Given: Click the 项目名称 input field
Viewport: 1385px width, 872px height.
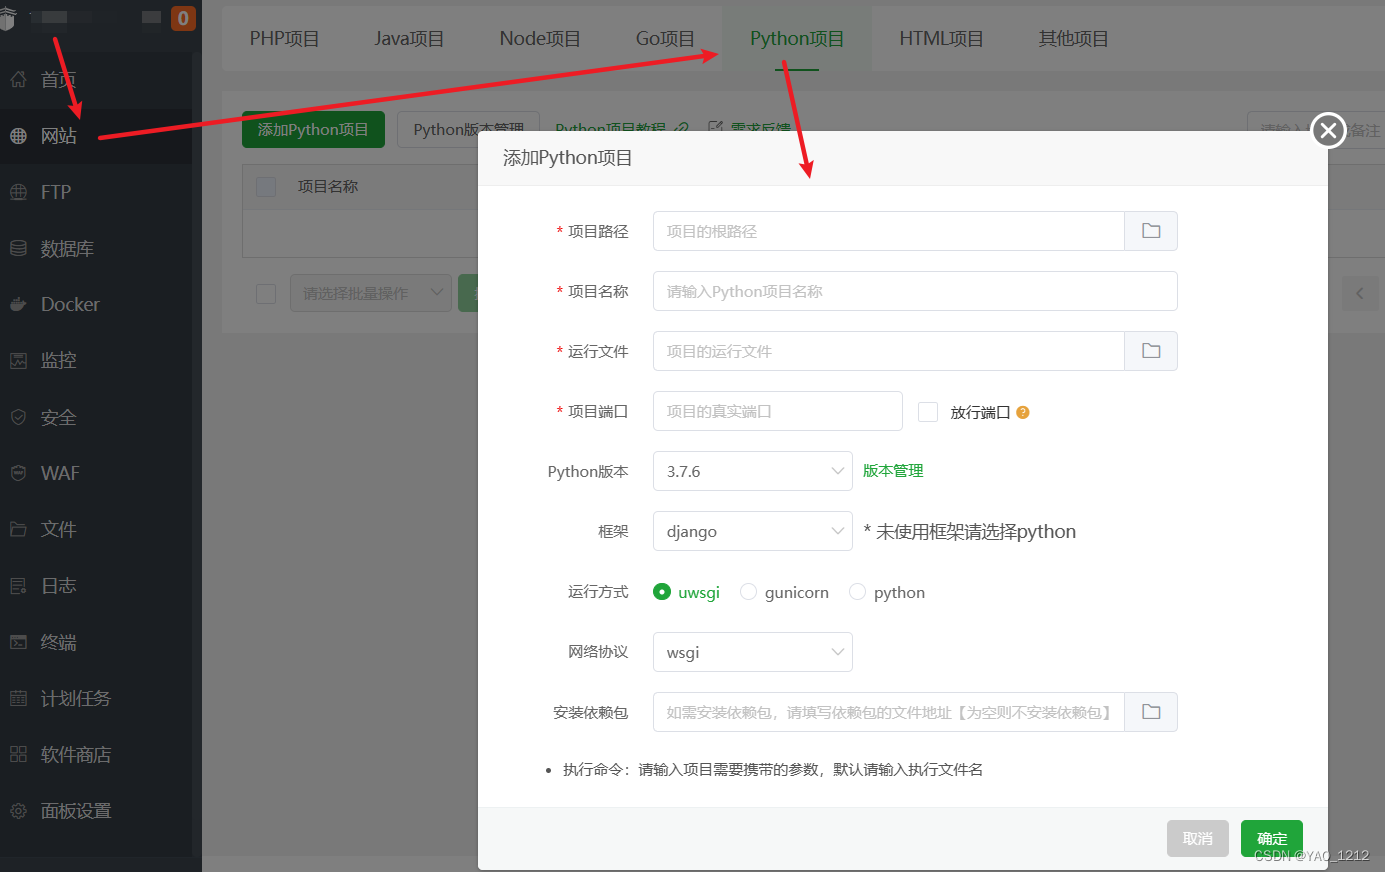Looking at the screenshot, I should [915, 291].
